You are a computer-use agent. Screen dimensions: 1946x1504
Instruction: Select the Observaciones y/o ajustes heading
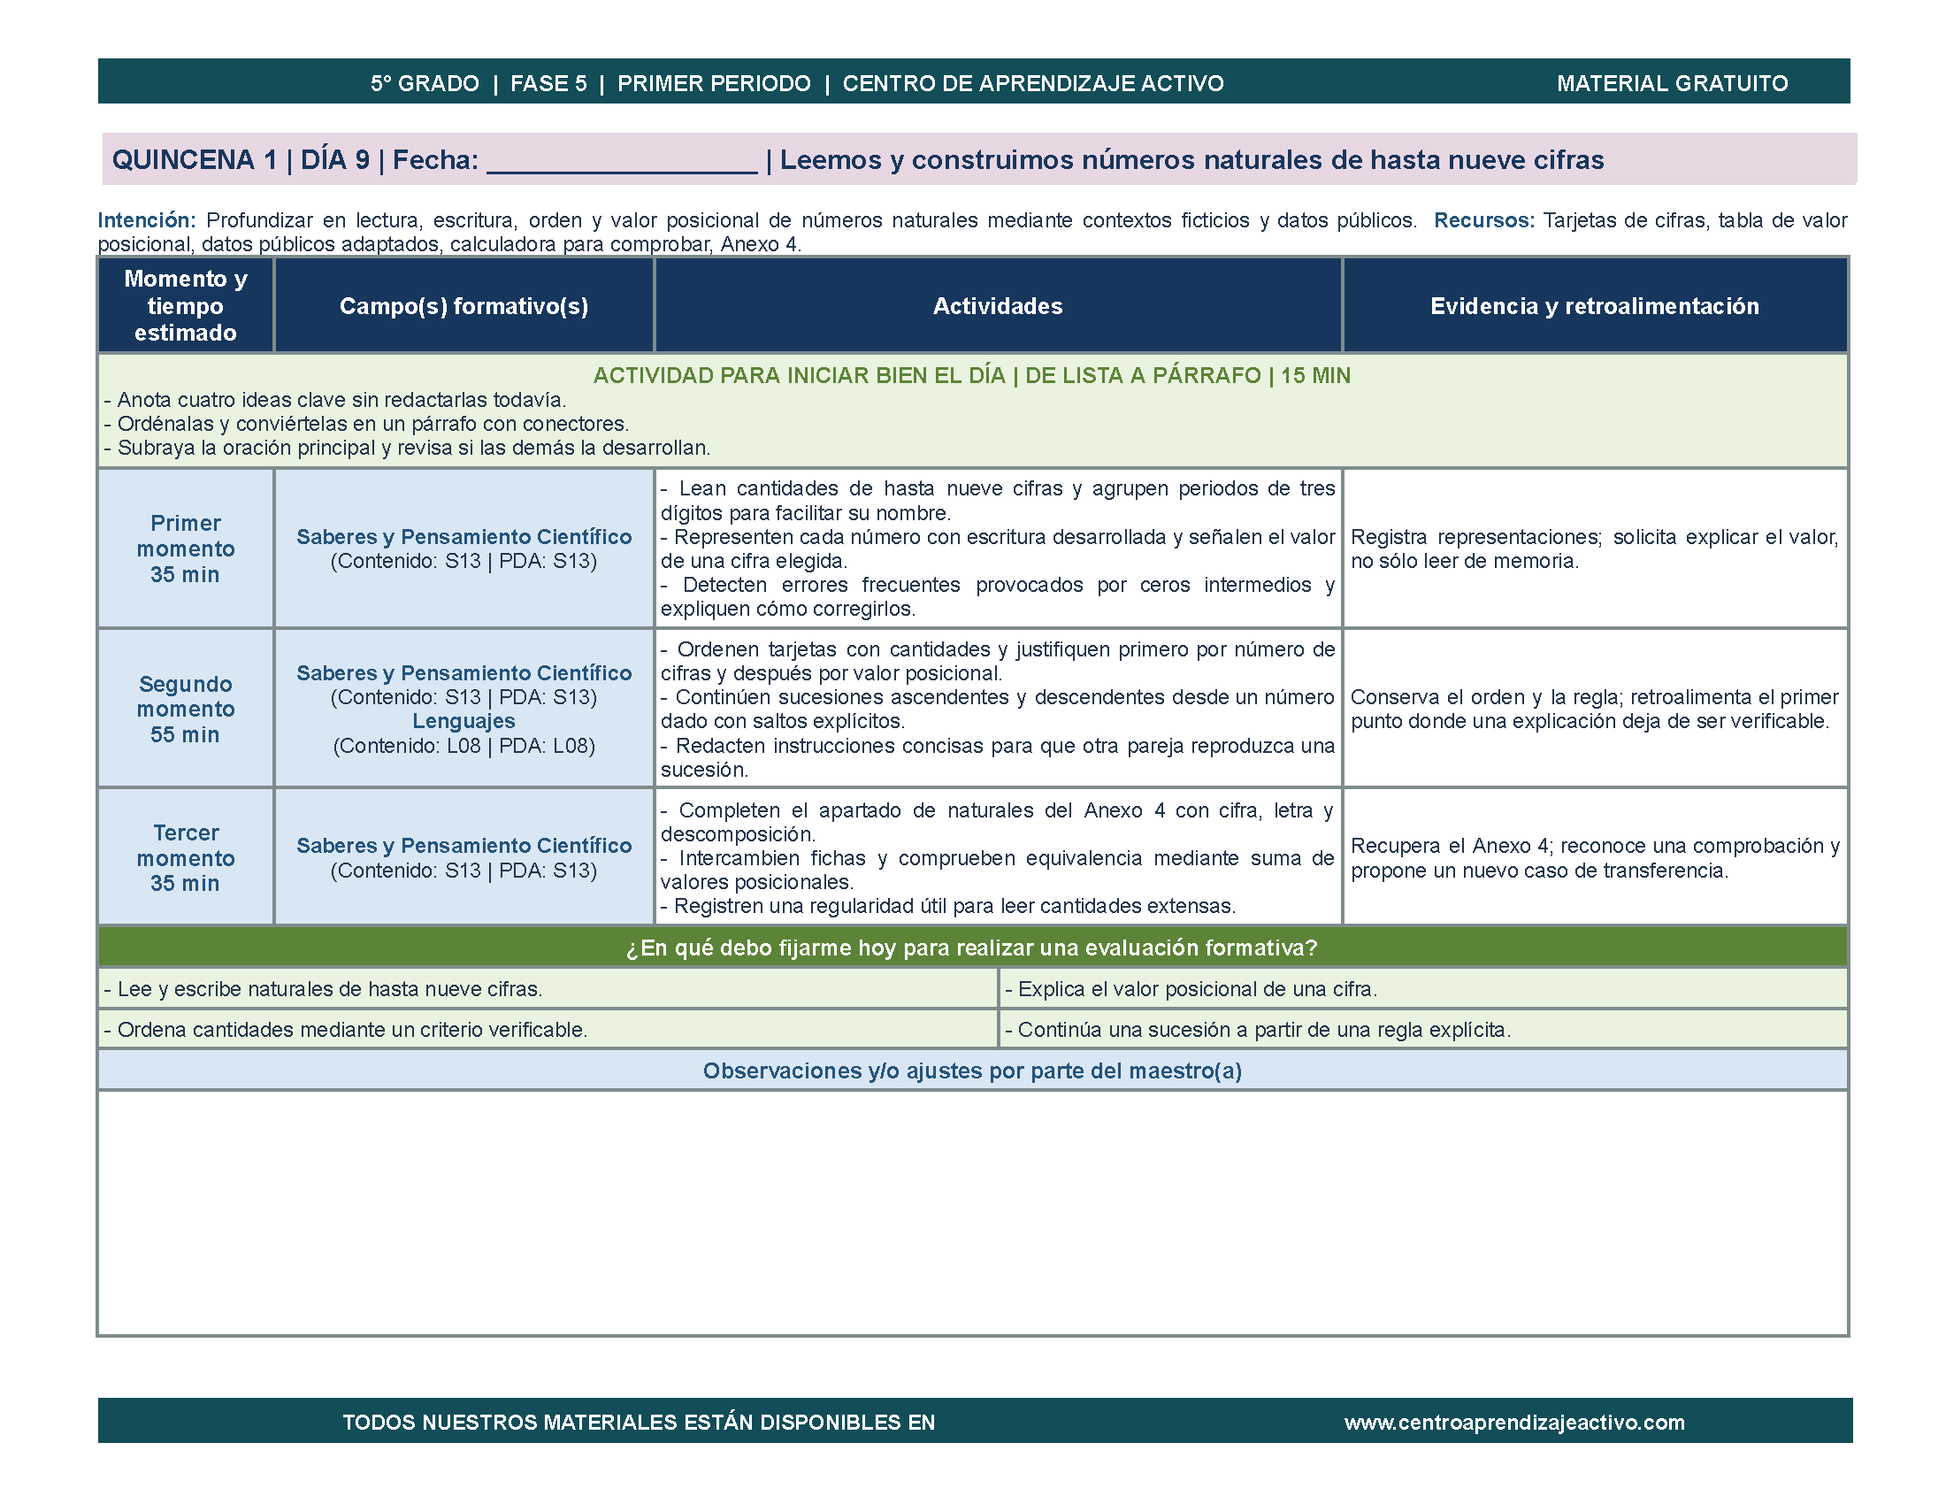click(x=973, y=1070)
